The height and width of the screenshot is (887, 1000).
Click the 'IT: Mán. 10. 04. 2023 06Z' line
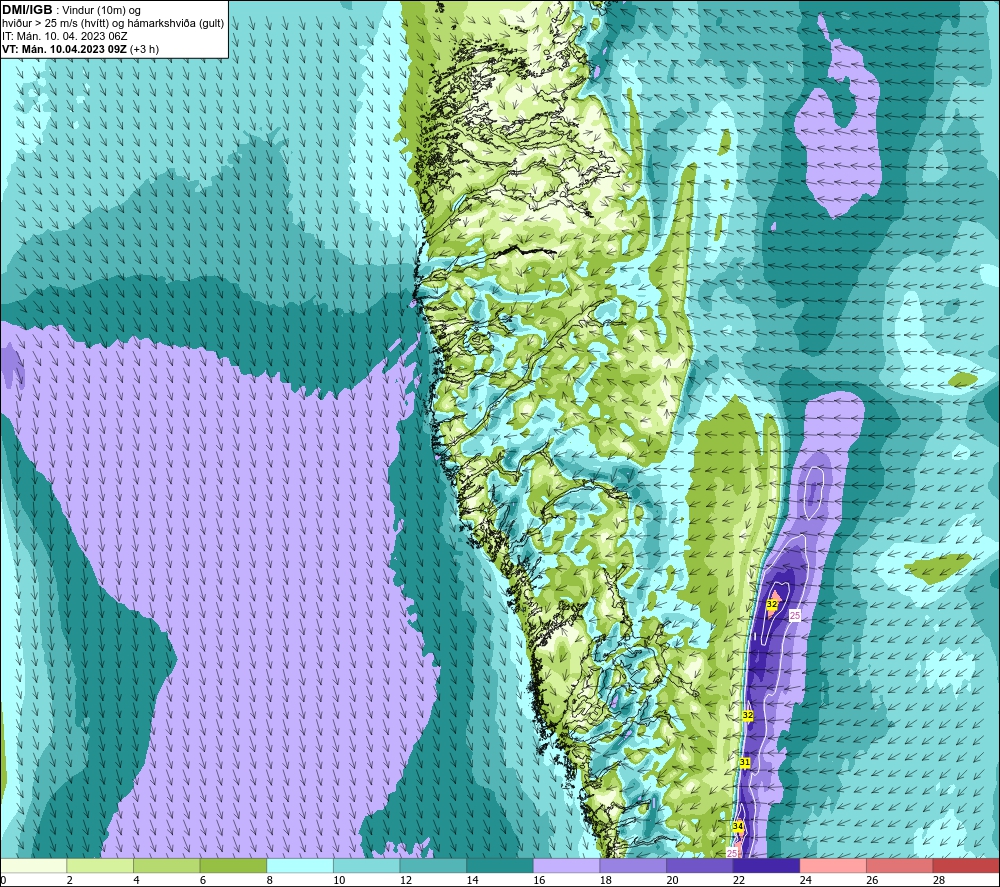[64, 36]
